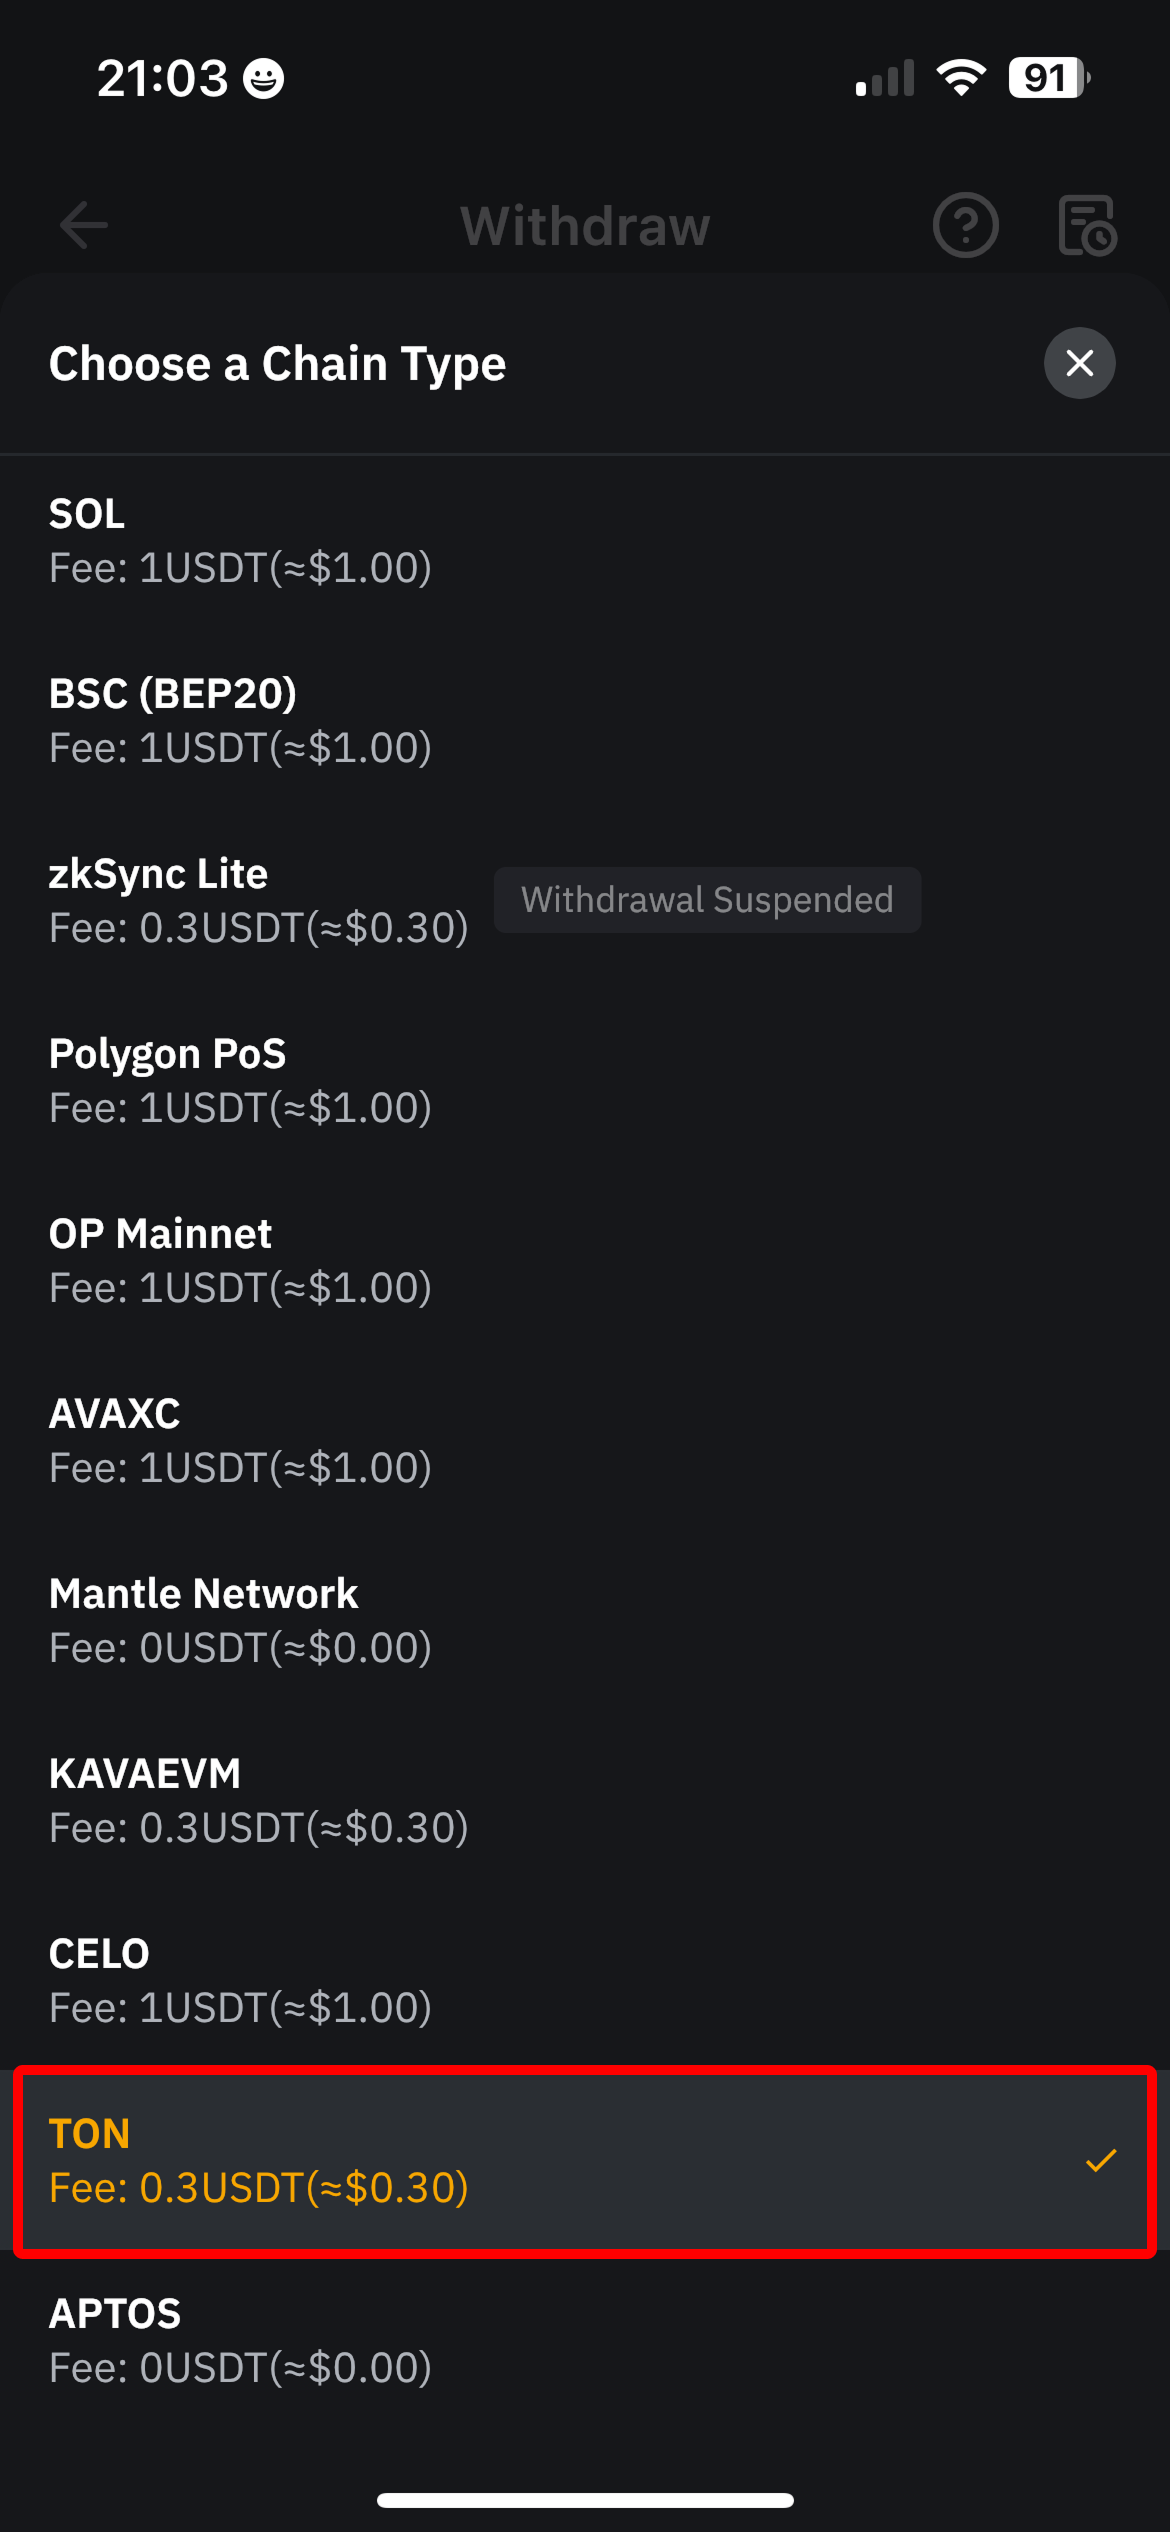This screenshot has height=2532, width=1170.
Task: Select zkSync Lite chain
Action: [258, 901]
